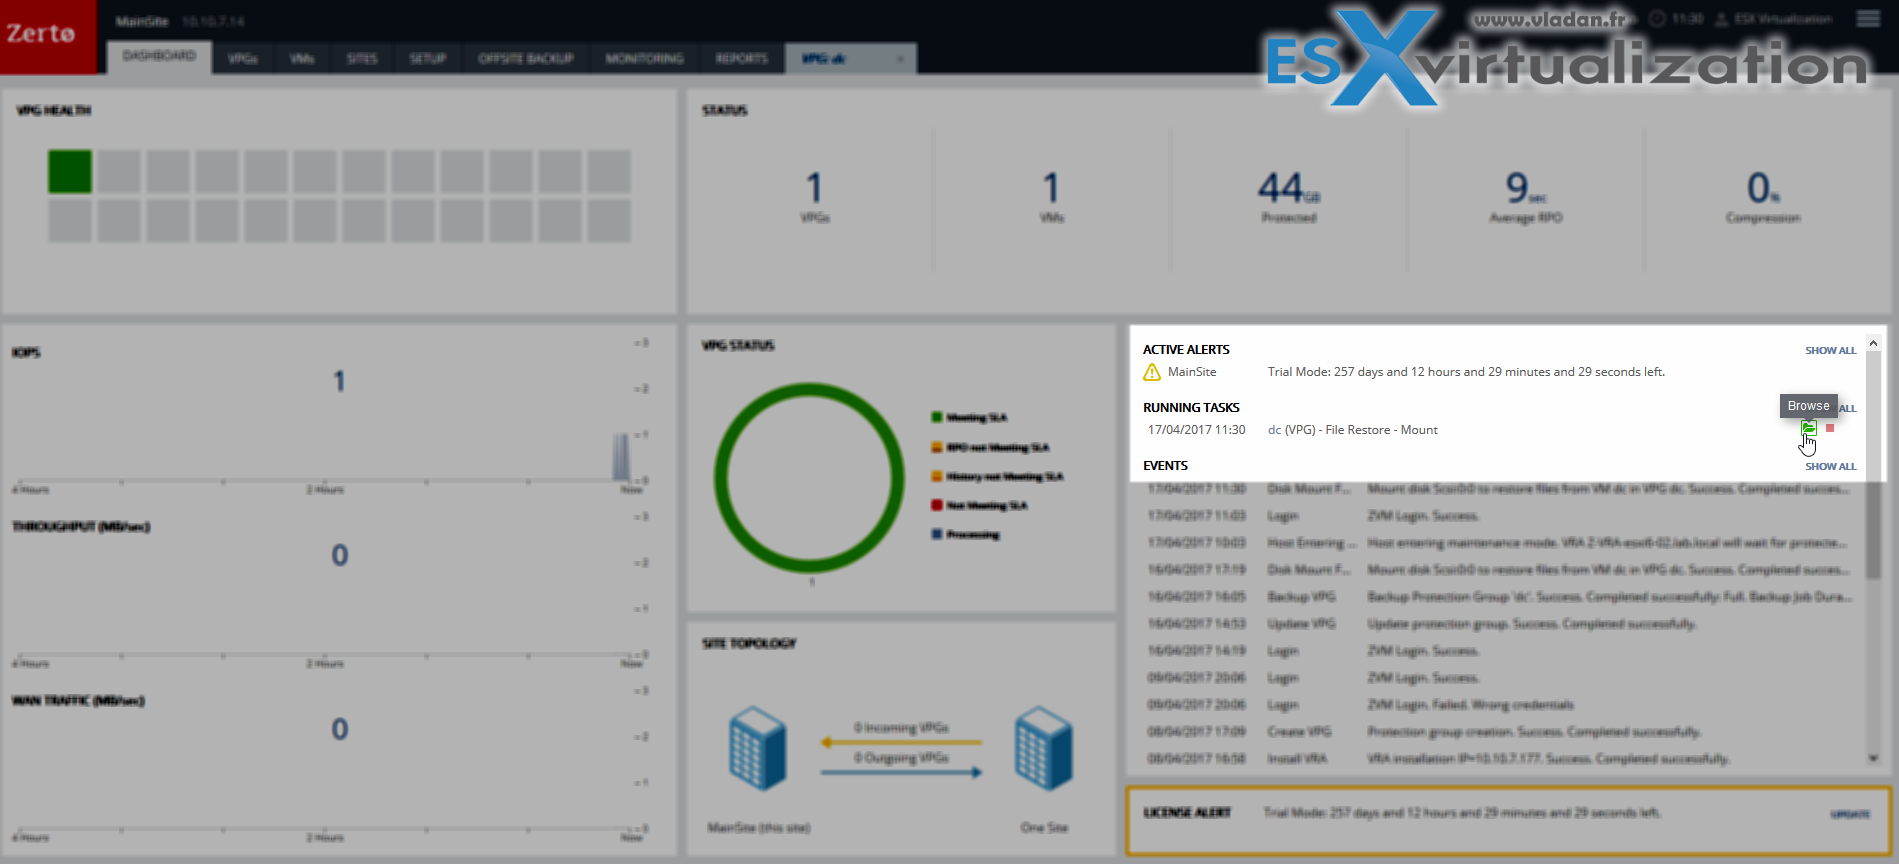Click the green Browse folder icon in Running Tasks
The width and height of the screenshot is (1899, 864).
(1809, 428)
